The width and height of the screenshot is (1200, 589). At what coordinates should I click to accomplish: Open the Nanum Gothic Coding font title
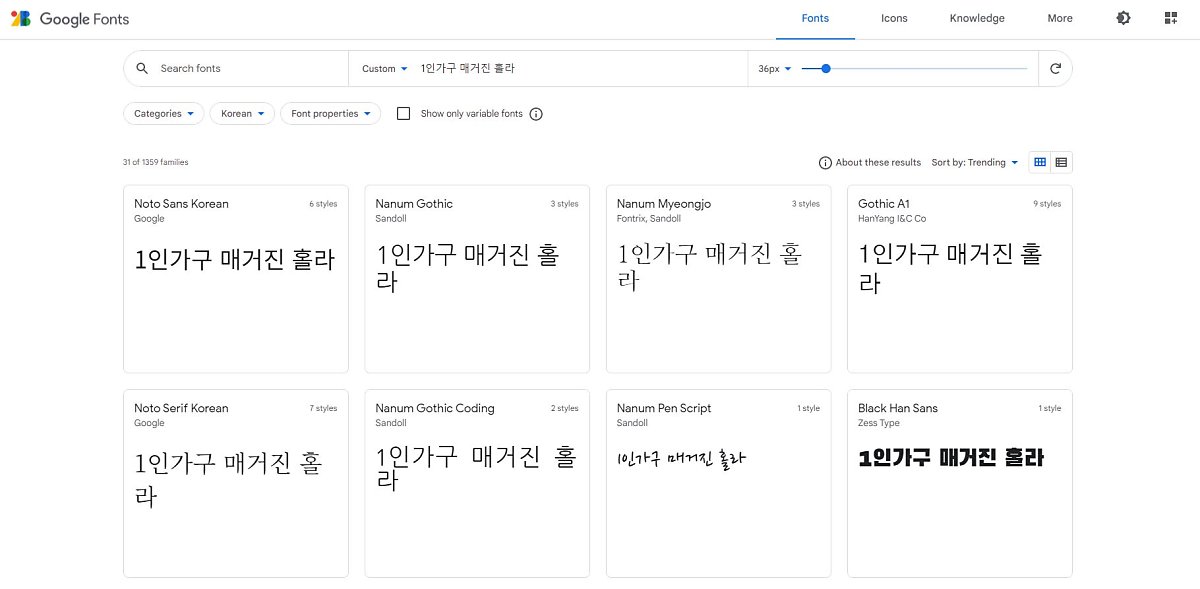[x=435, y=408]
